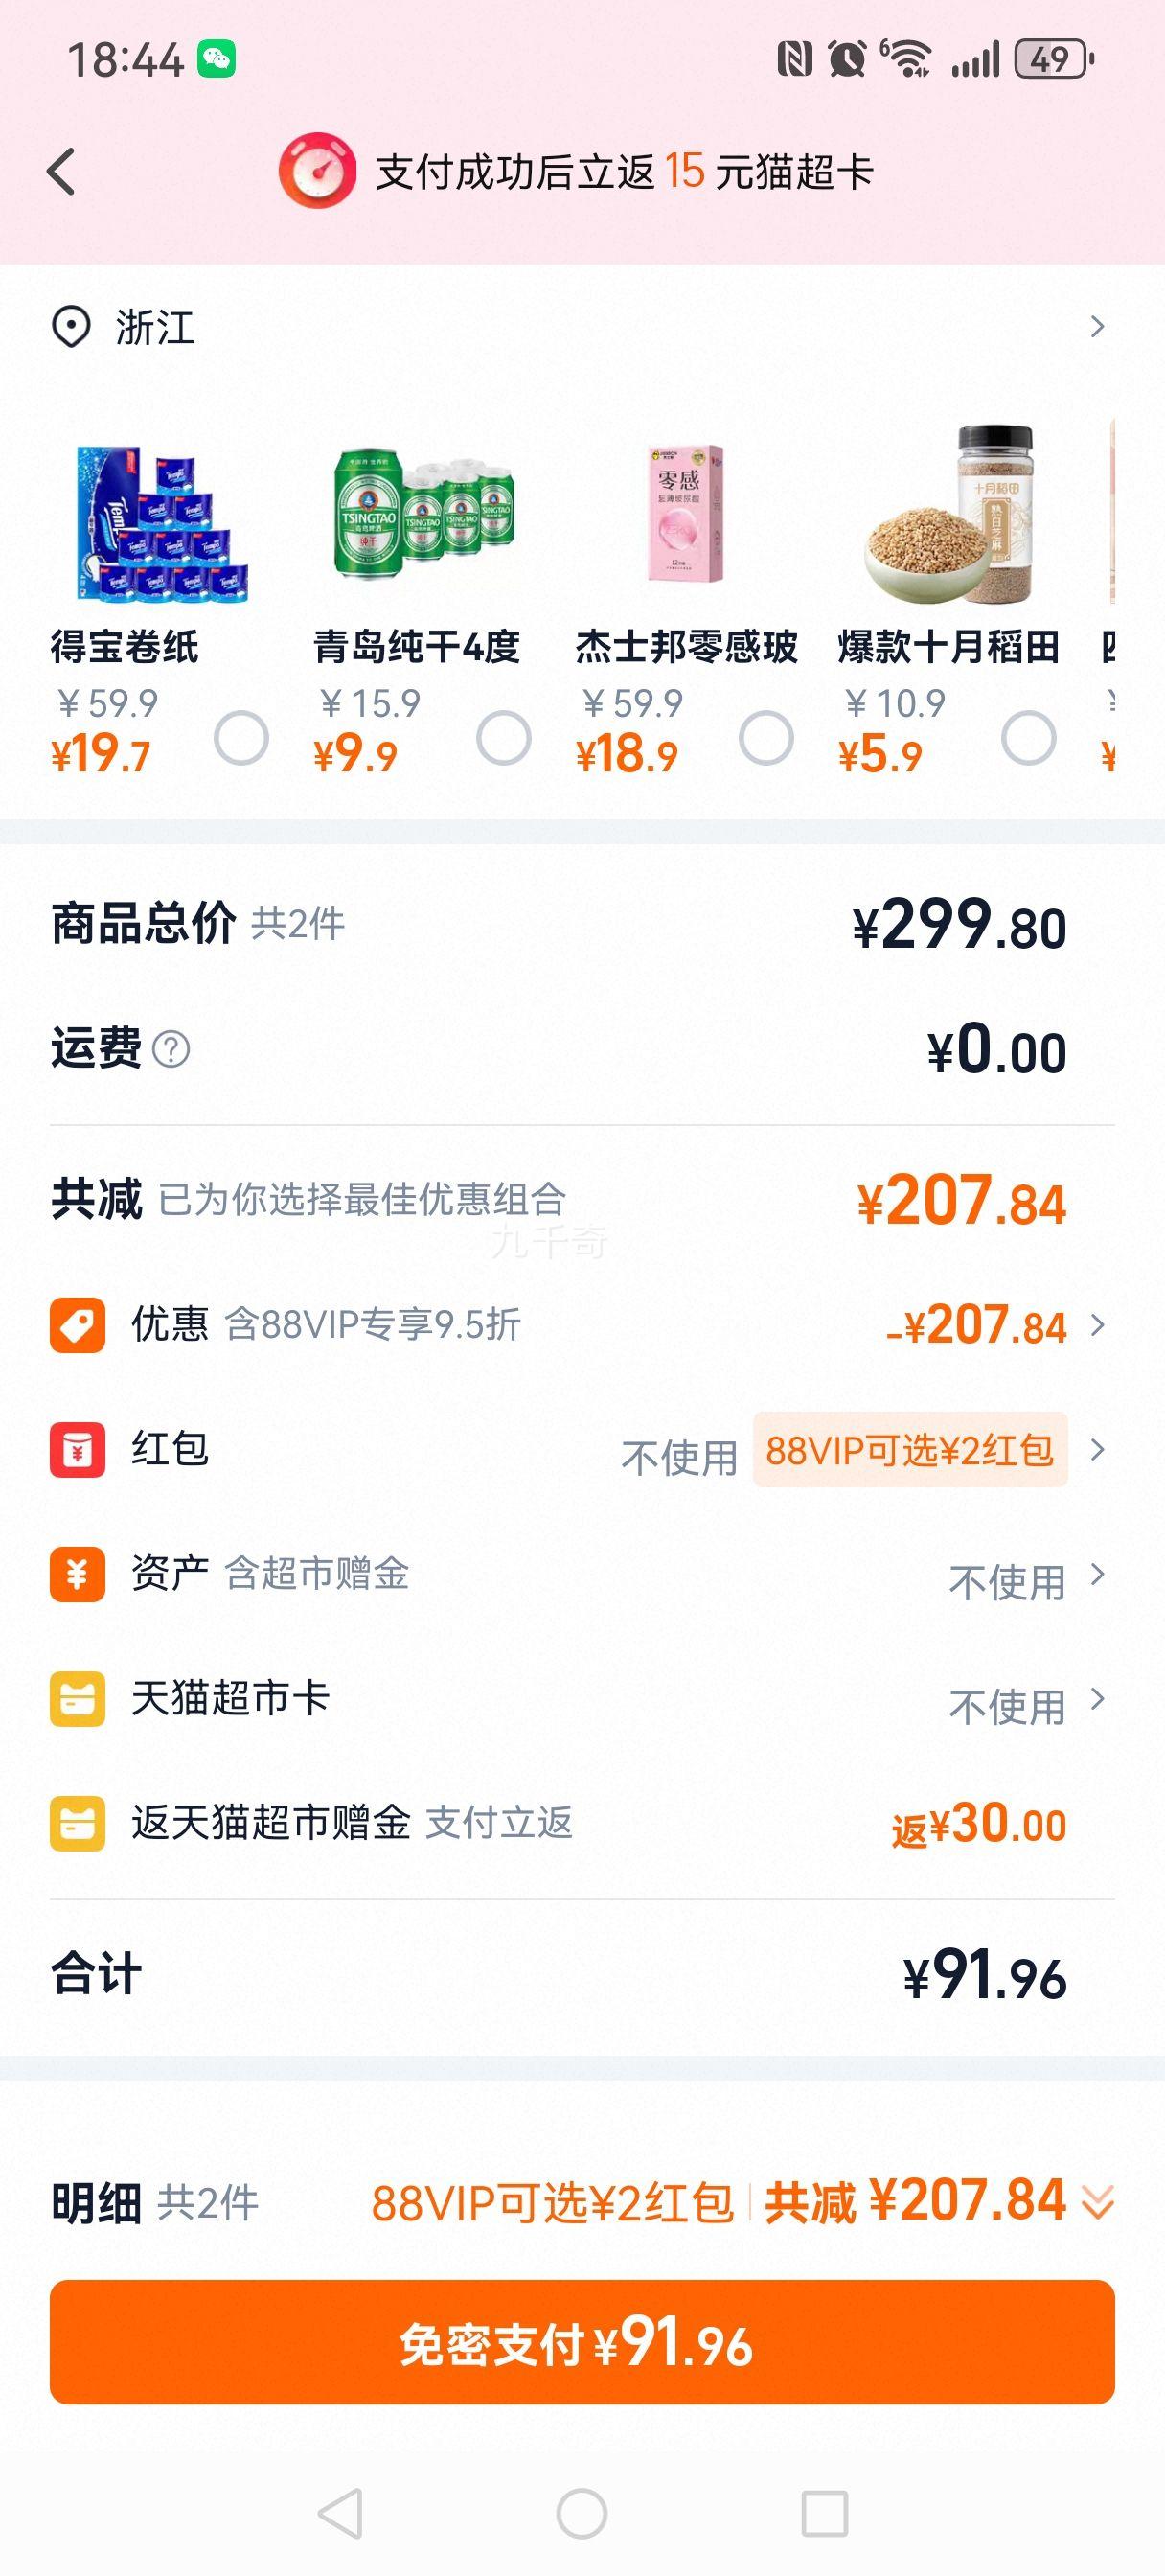Expand the 明细 details double chevron
This screenshot has width=1165, height=2576.
point(1098,2202)
